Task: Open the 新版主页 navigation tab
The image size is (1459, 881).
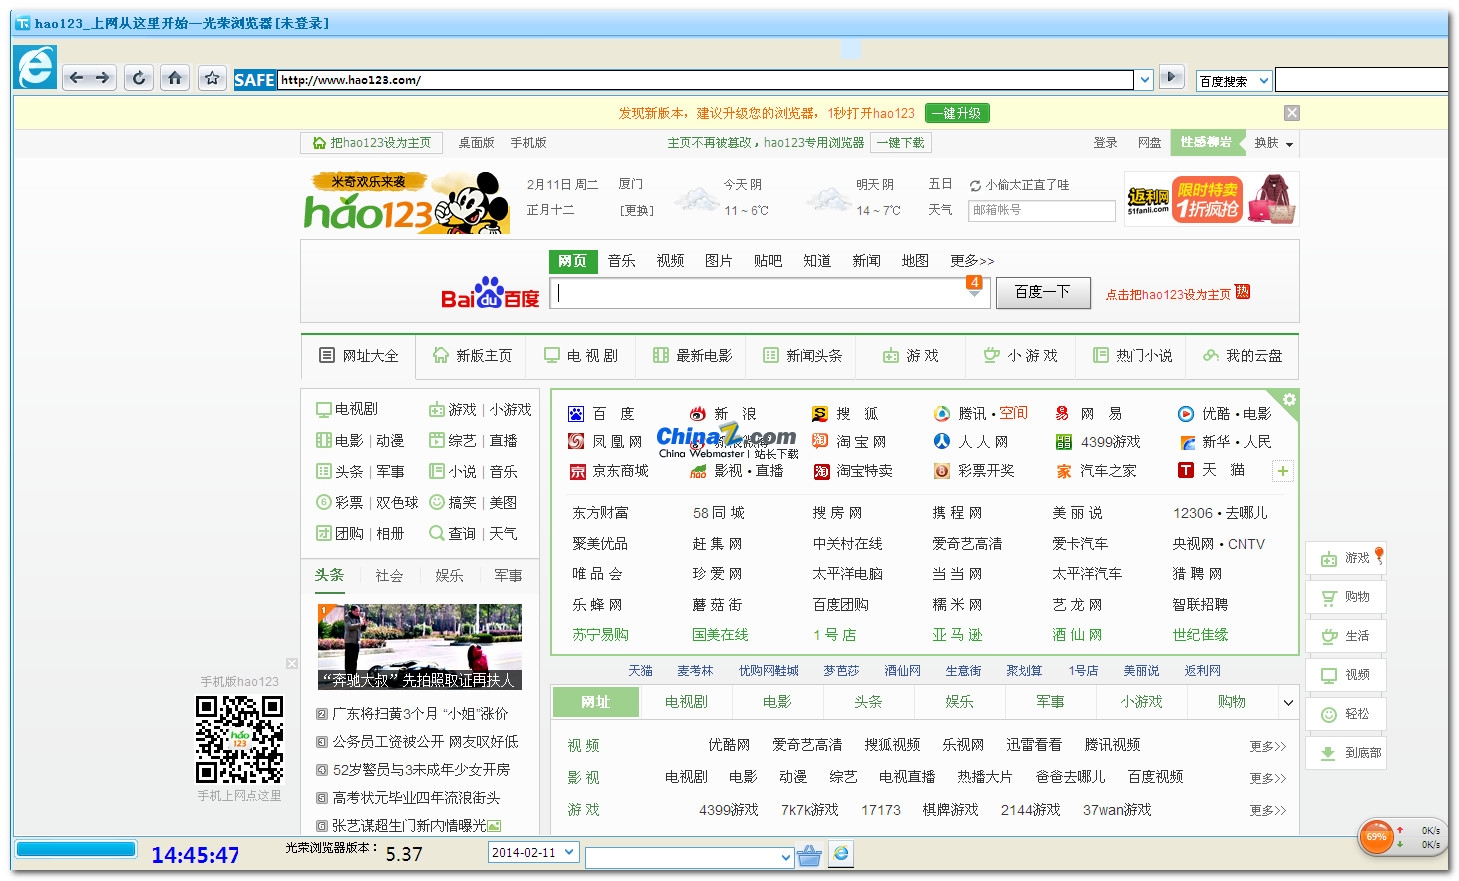Action: coord(472,356)
